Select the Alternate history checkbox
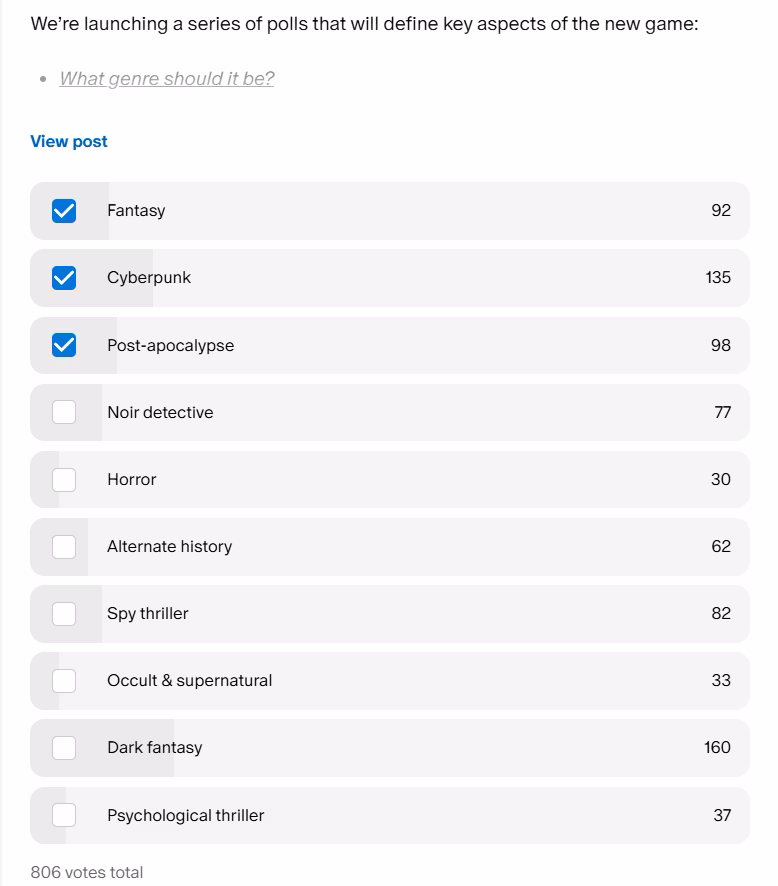The image size is (778, 886). pyautogui.click(x=64, y=546)
